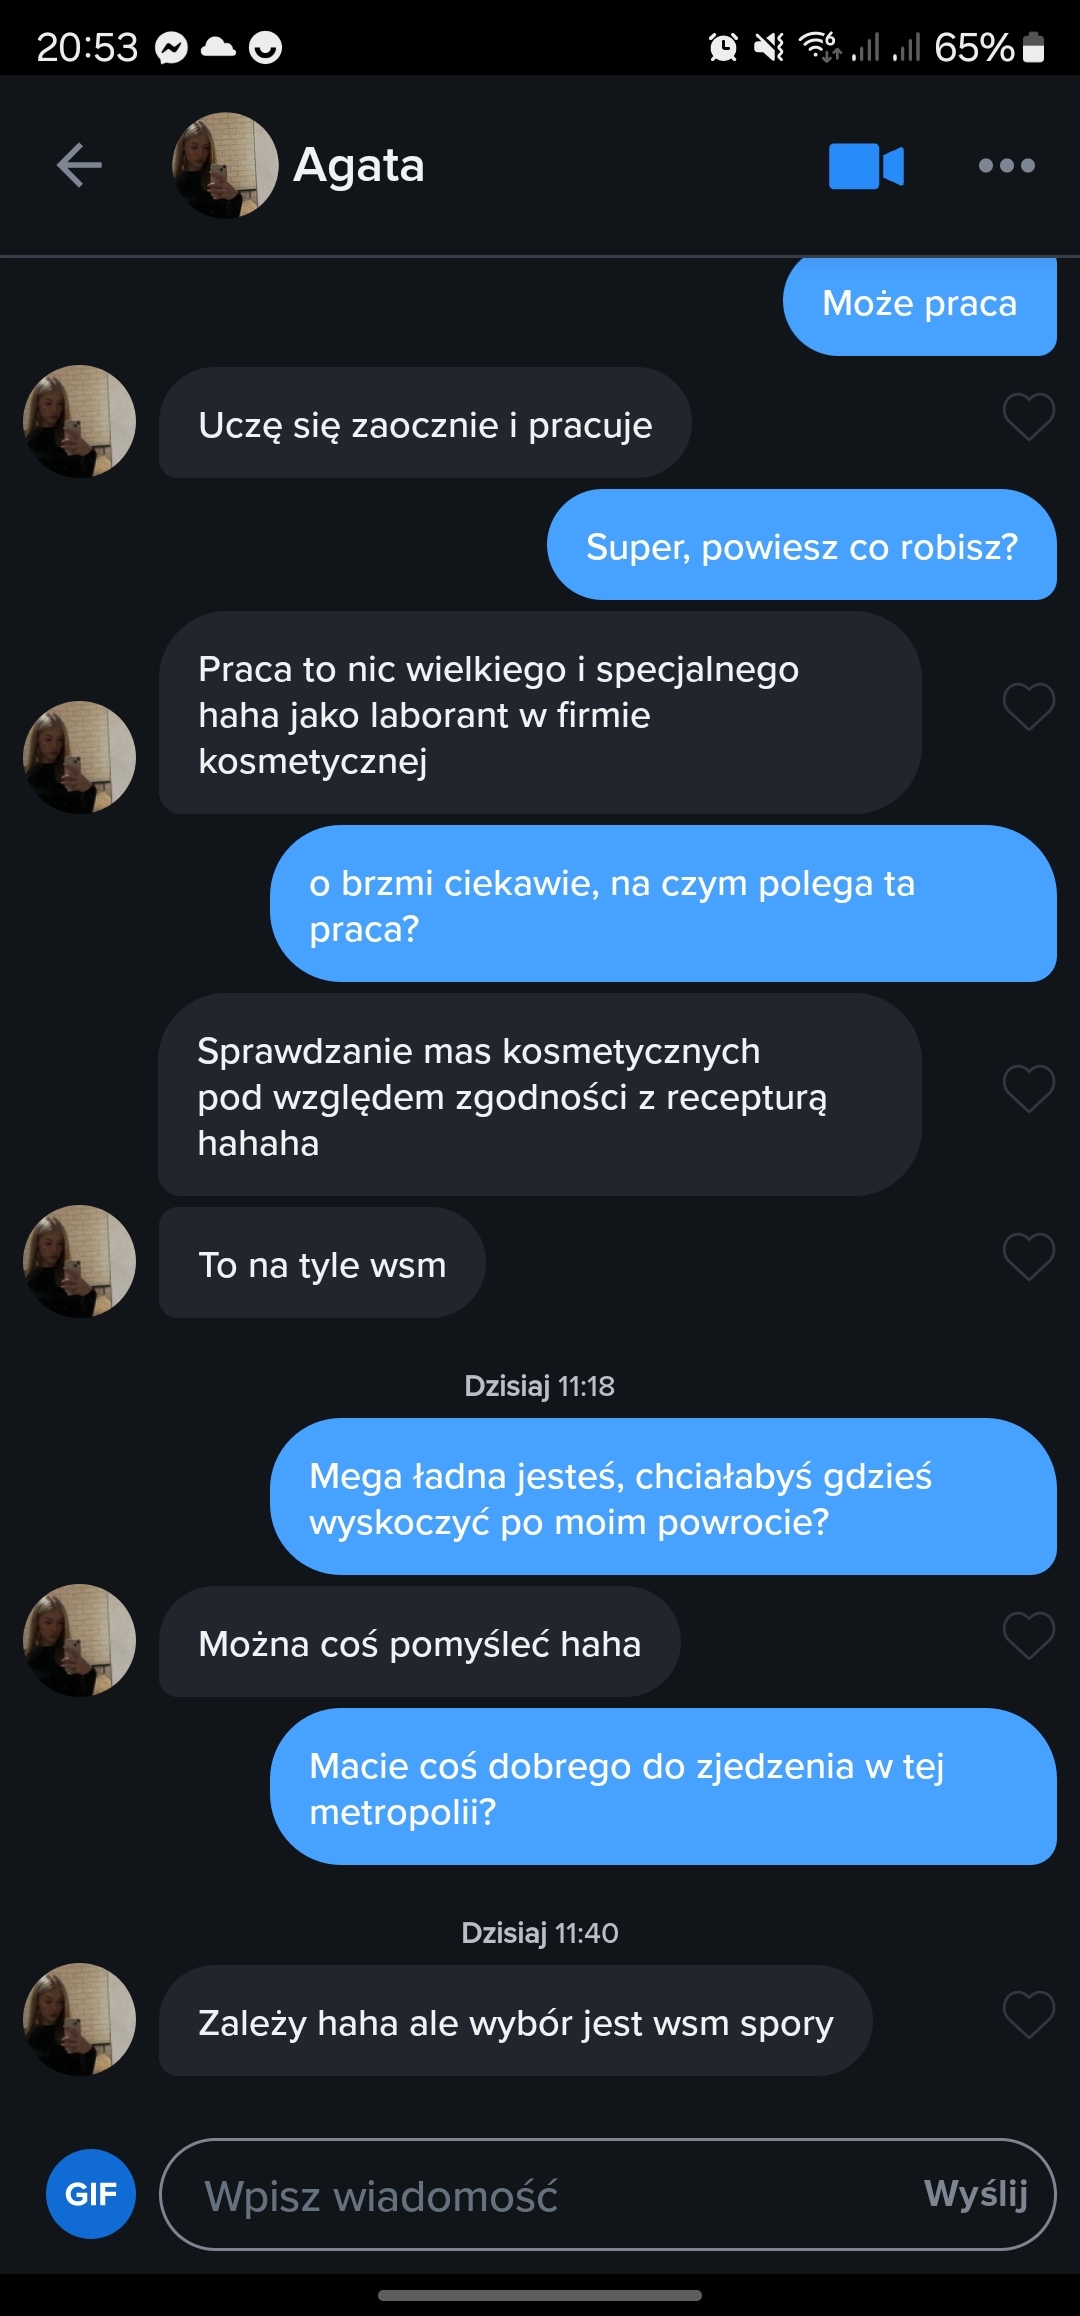Focus the Wpisz wiadomość text field
The width and height of the screenshot is (1080, 2316).
pyautogui.click(x=540, y=2195)
